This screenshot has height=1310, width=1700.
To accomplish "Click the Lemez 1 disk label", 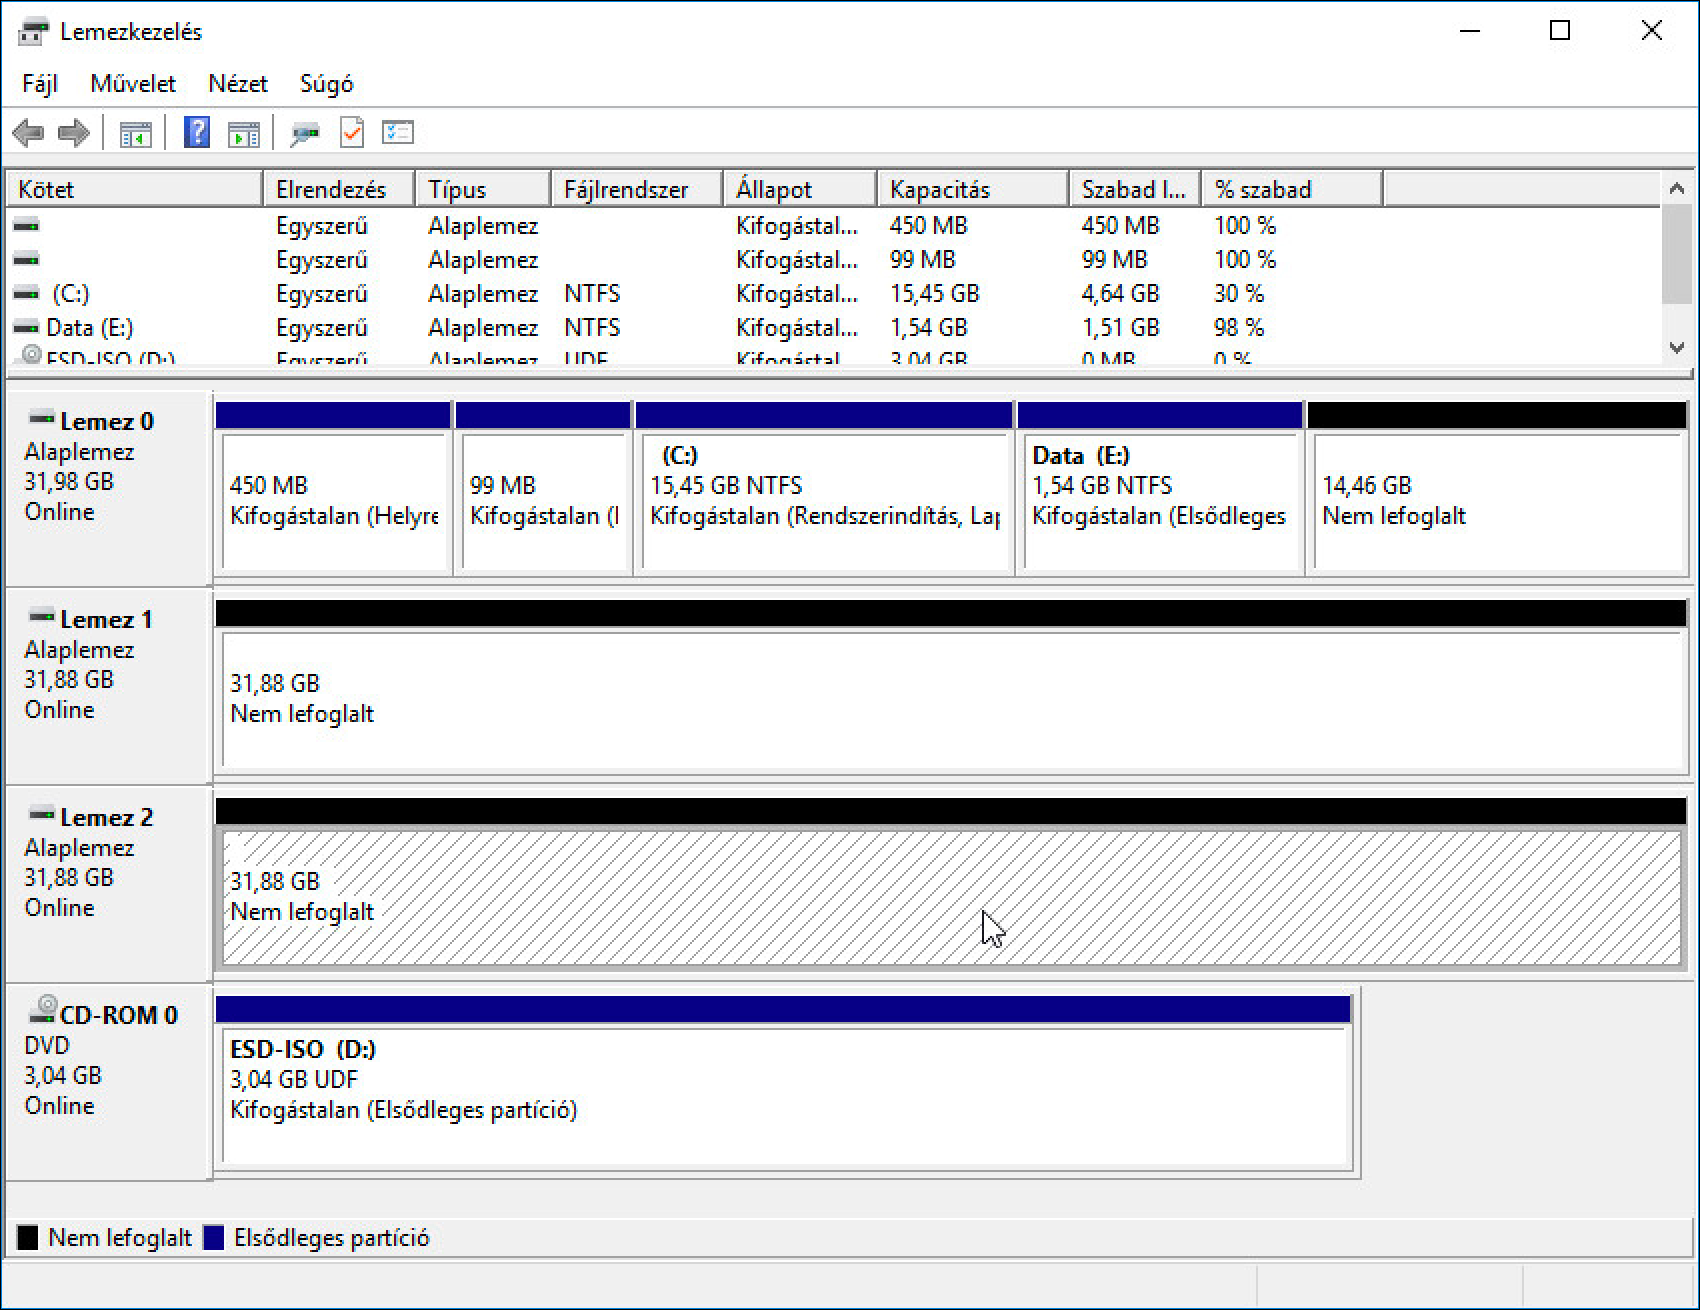I will click(107, 620).
